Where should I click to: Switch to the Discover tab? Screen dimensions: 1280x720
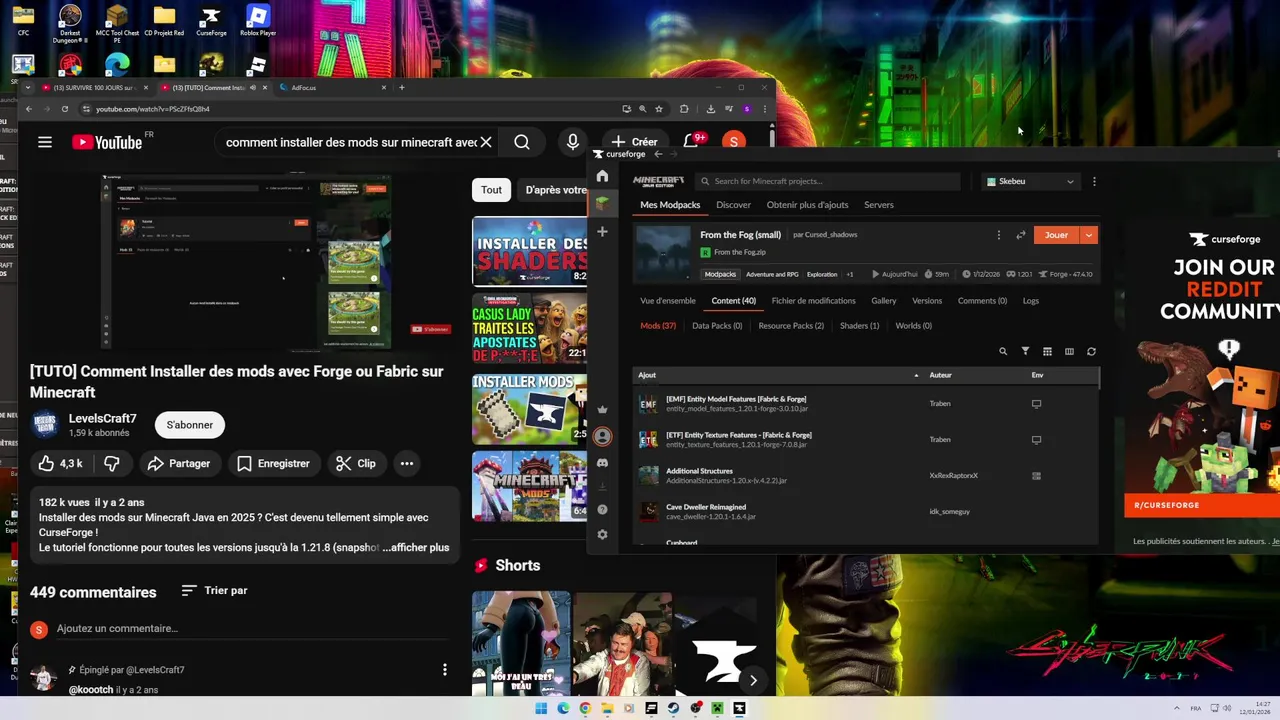tap(733, 205)
